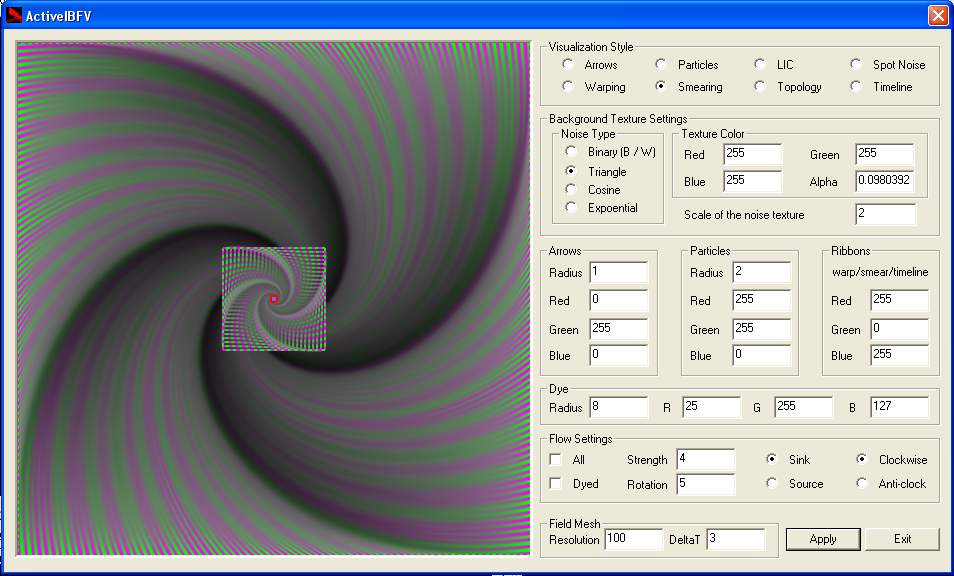Click the ActiveIBFV title bar app icon
The width and height of the screenshot is (954, 576).
coord(14,15)
